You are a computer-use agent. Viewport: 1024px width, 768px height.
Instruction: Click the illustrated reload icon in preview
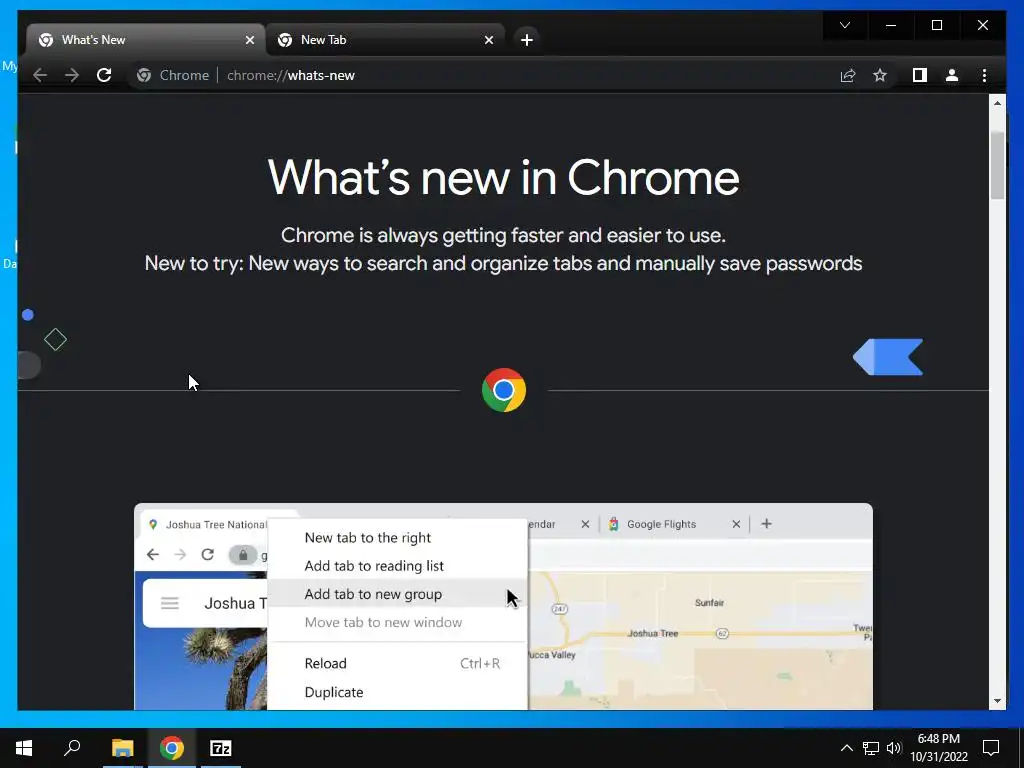coord(208,554)
